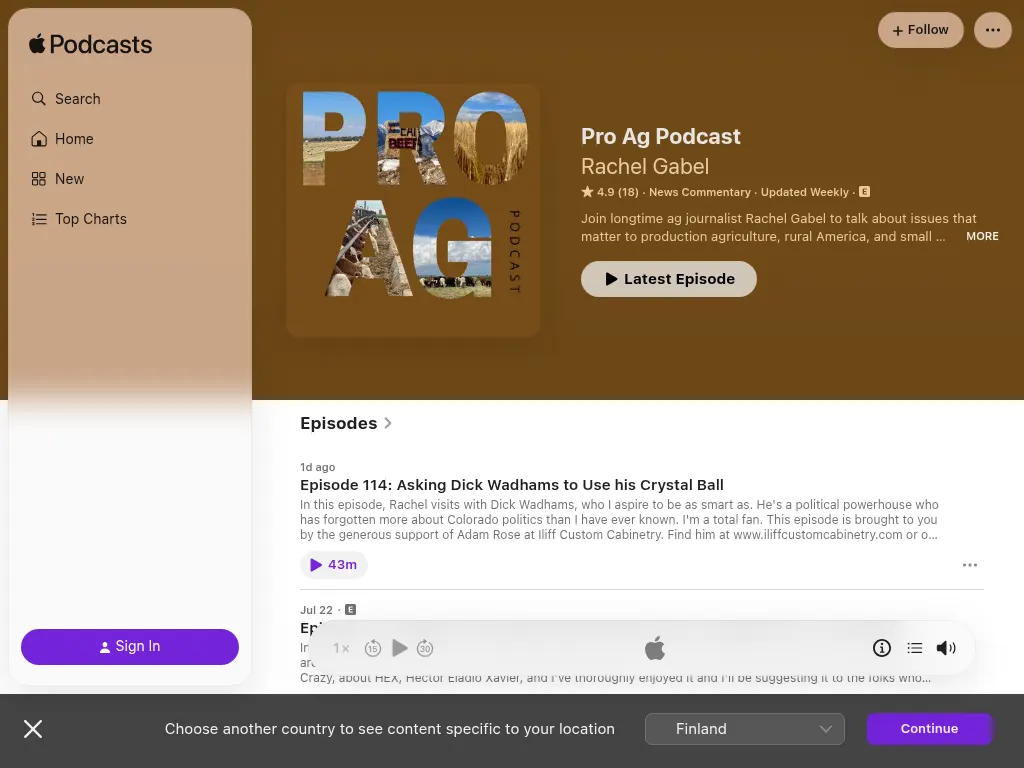Adjust volume with speaker icon
The image size is (1024, 768).
pos(946,648)
